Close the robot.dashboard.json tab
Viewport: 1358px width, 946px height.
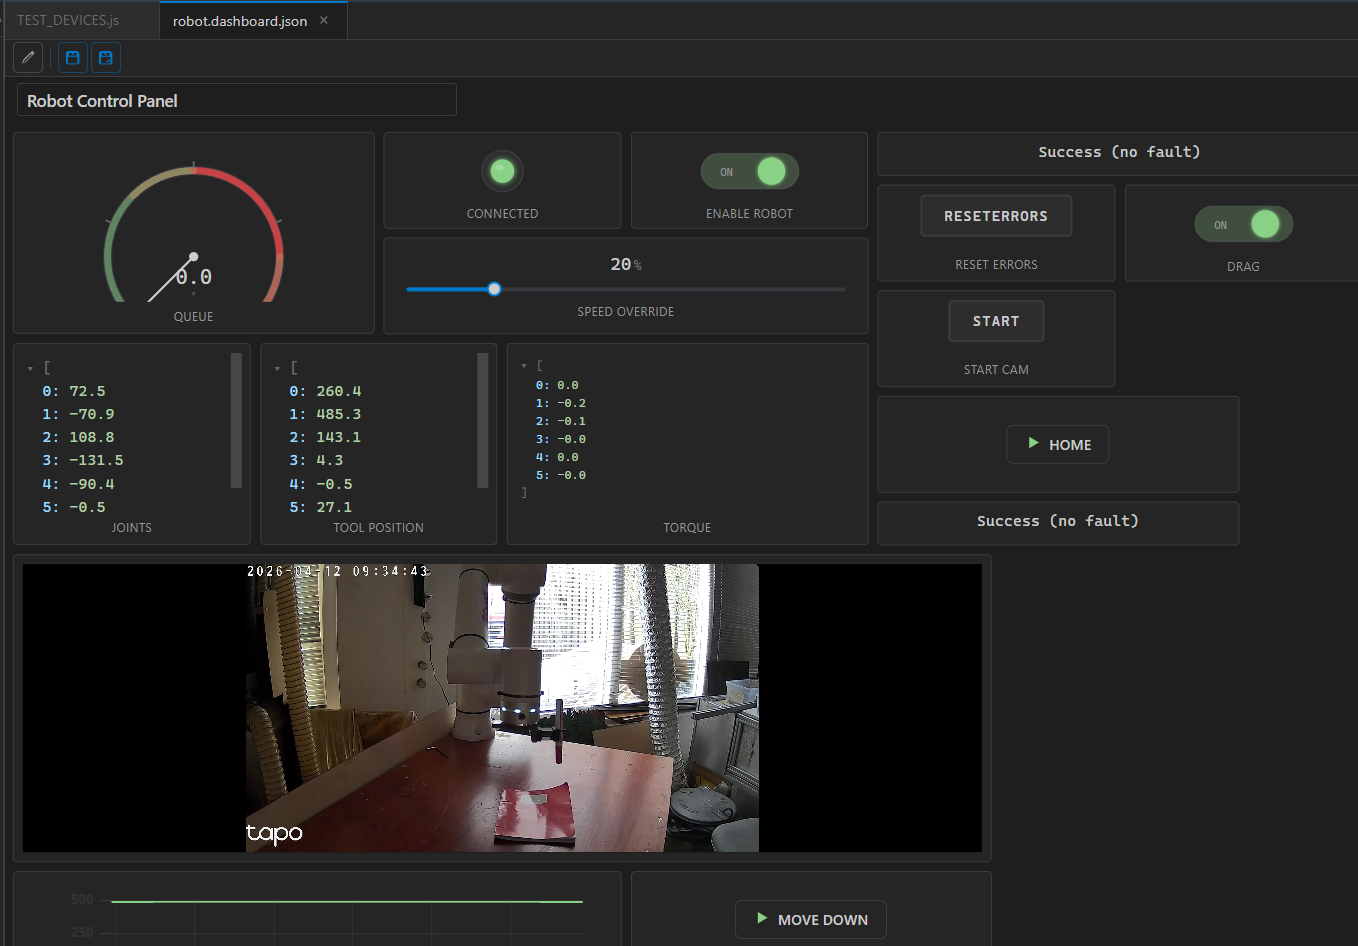pos(324,18)
